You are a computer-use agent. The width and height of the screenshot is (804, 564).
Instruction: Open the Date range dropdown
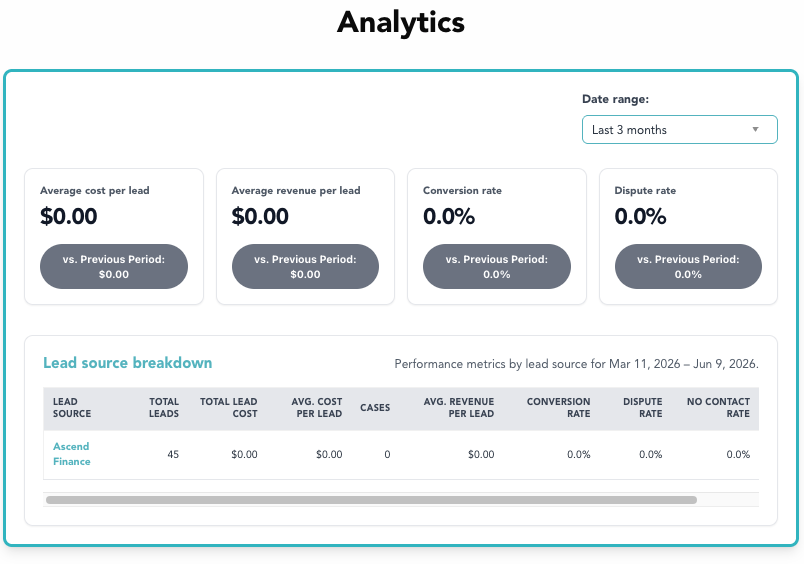[x=679, y=130]
